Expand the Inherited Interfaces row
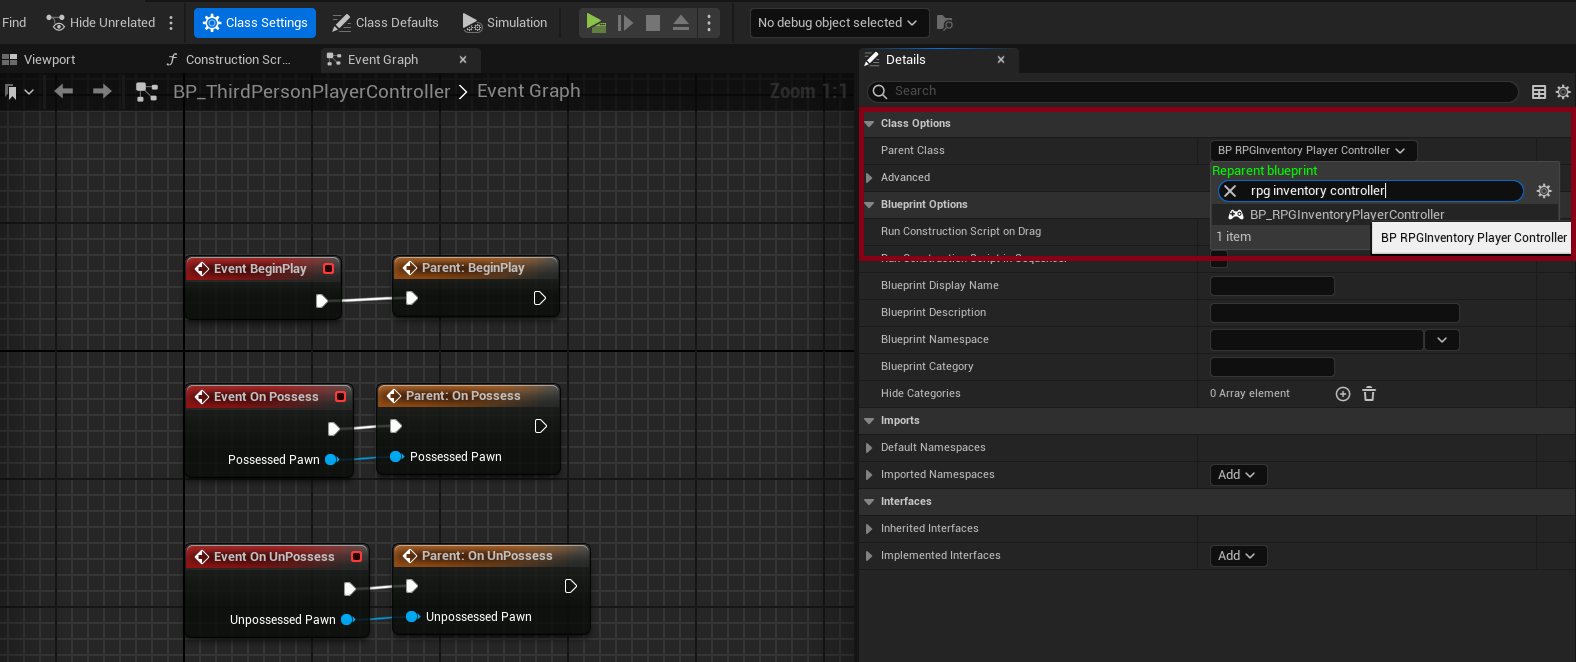The image size is (1576, 662). [x=869, y=529]
